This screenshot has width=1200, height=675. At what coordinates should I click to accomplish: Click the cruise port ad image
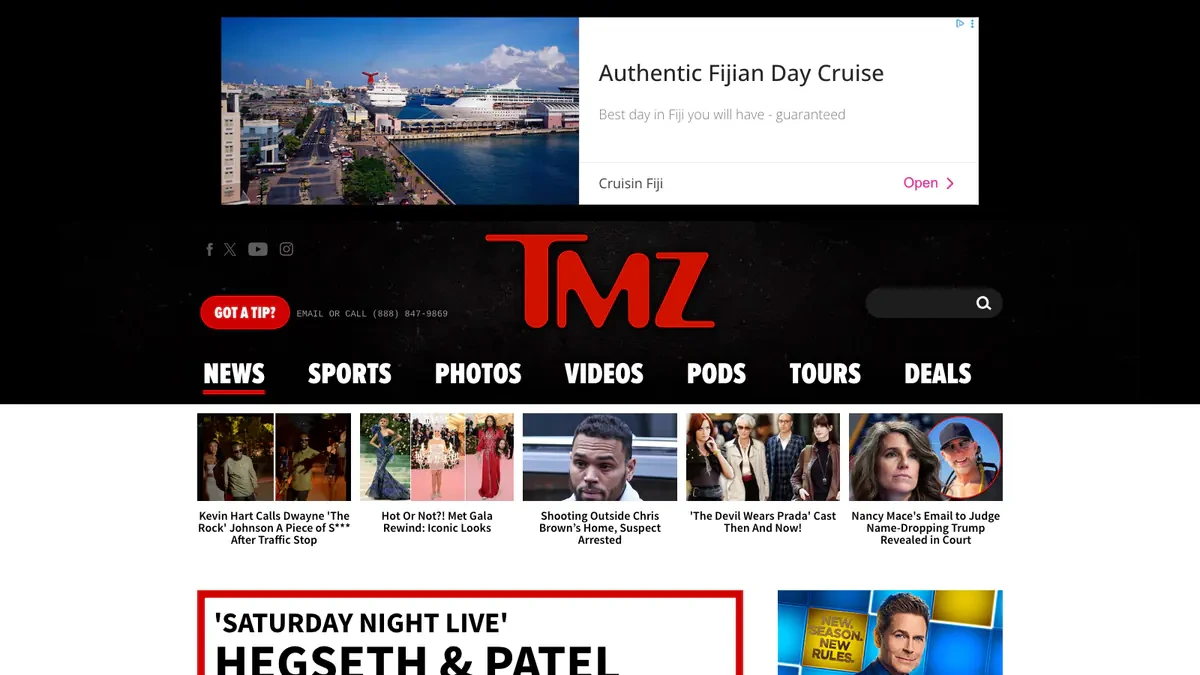[x=400, y=111]
